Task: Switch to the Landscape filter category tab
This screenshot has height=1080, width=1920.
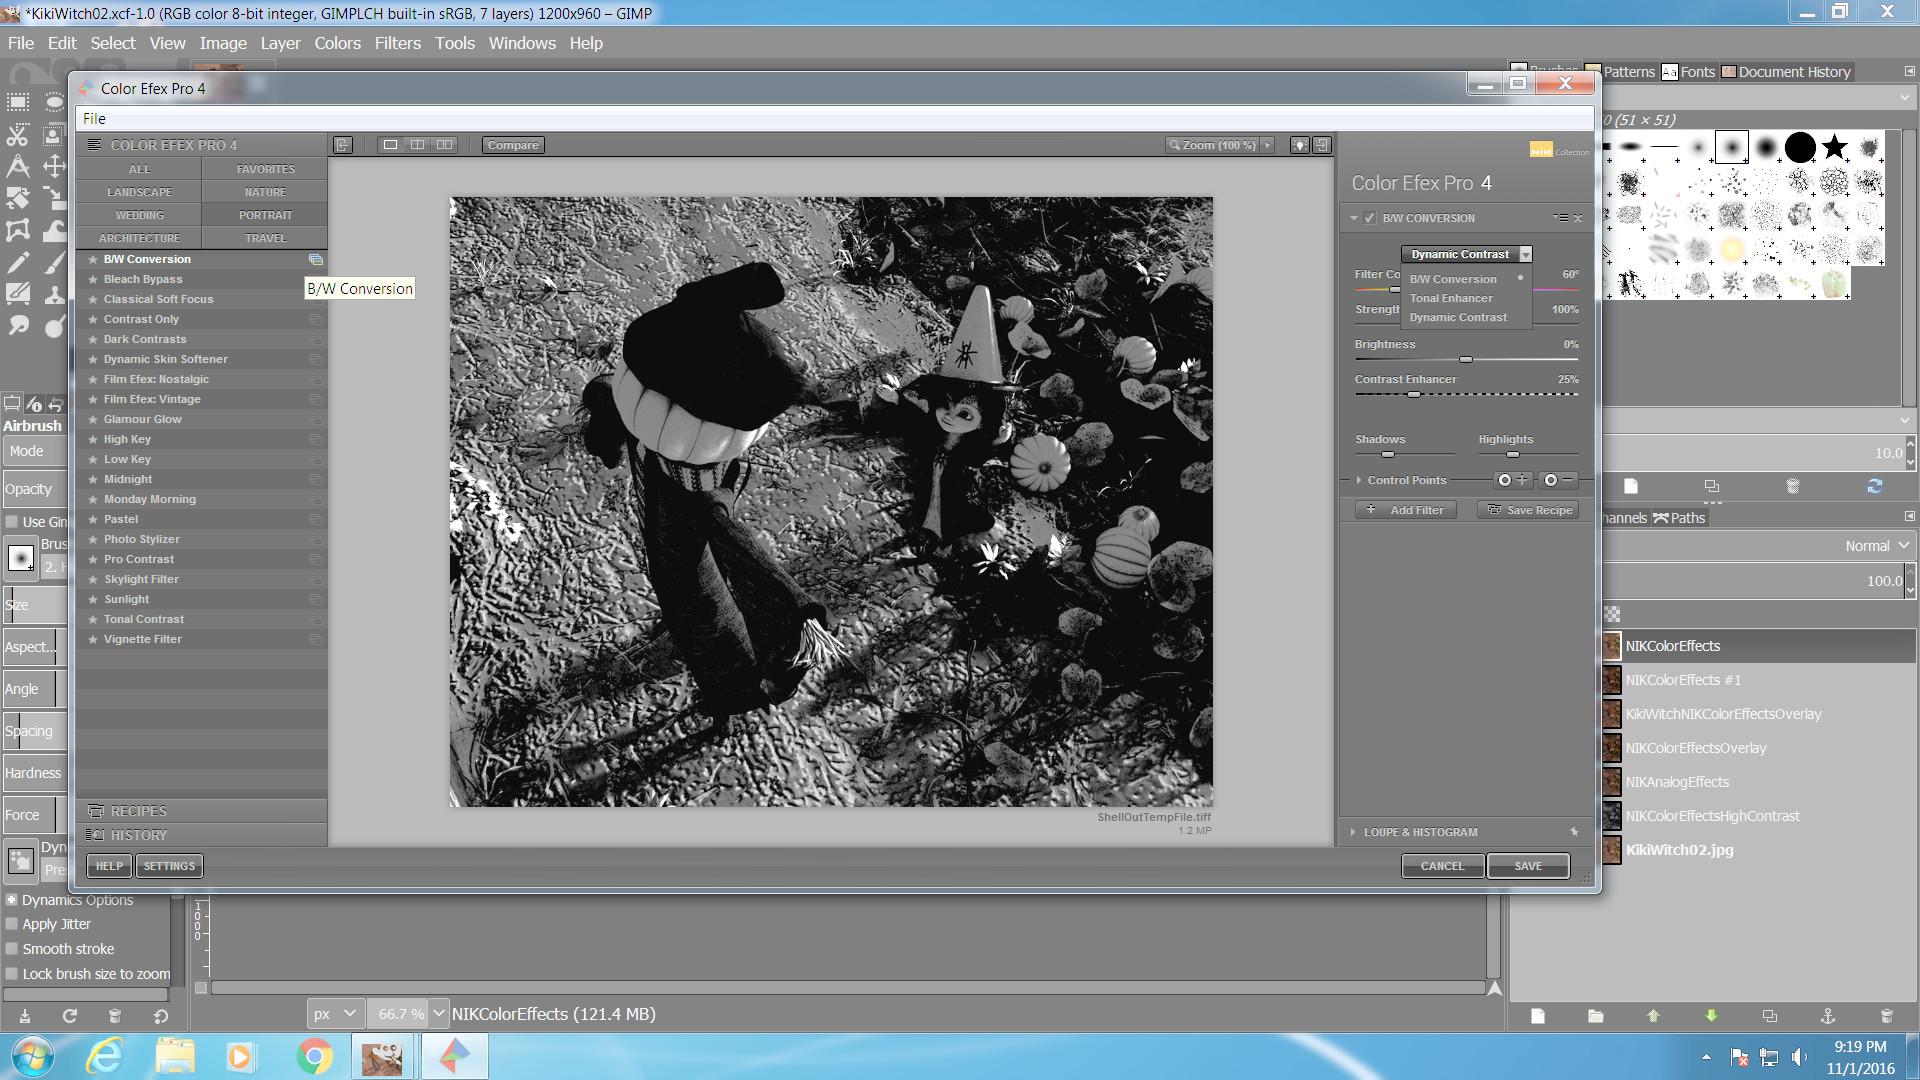Action: coord(139,192)
